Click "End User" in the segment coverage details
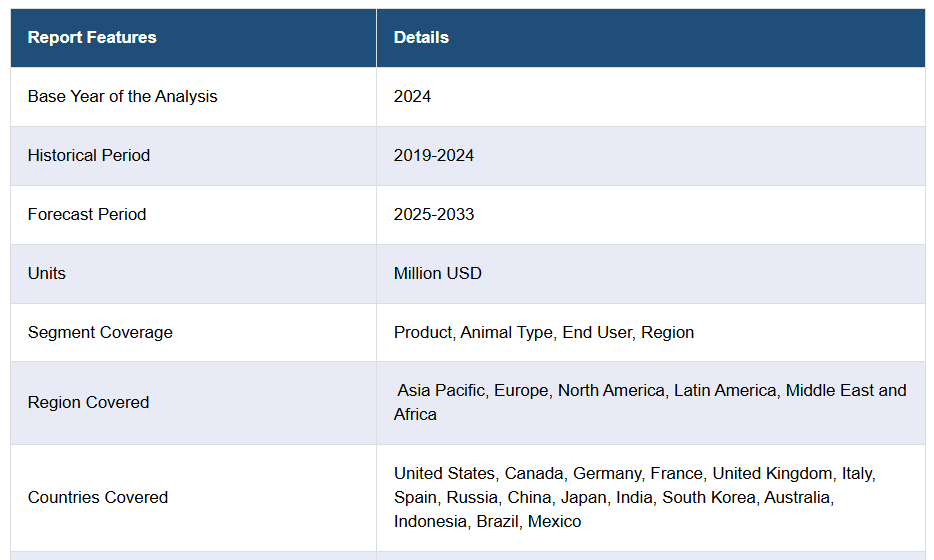 pyautogui.click(x=597, y=333)
